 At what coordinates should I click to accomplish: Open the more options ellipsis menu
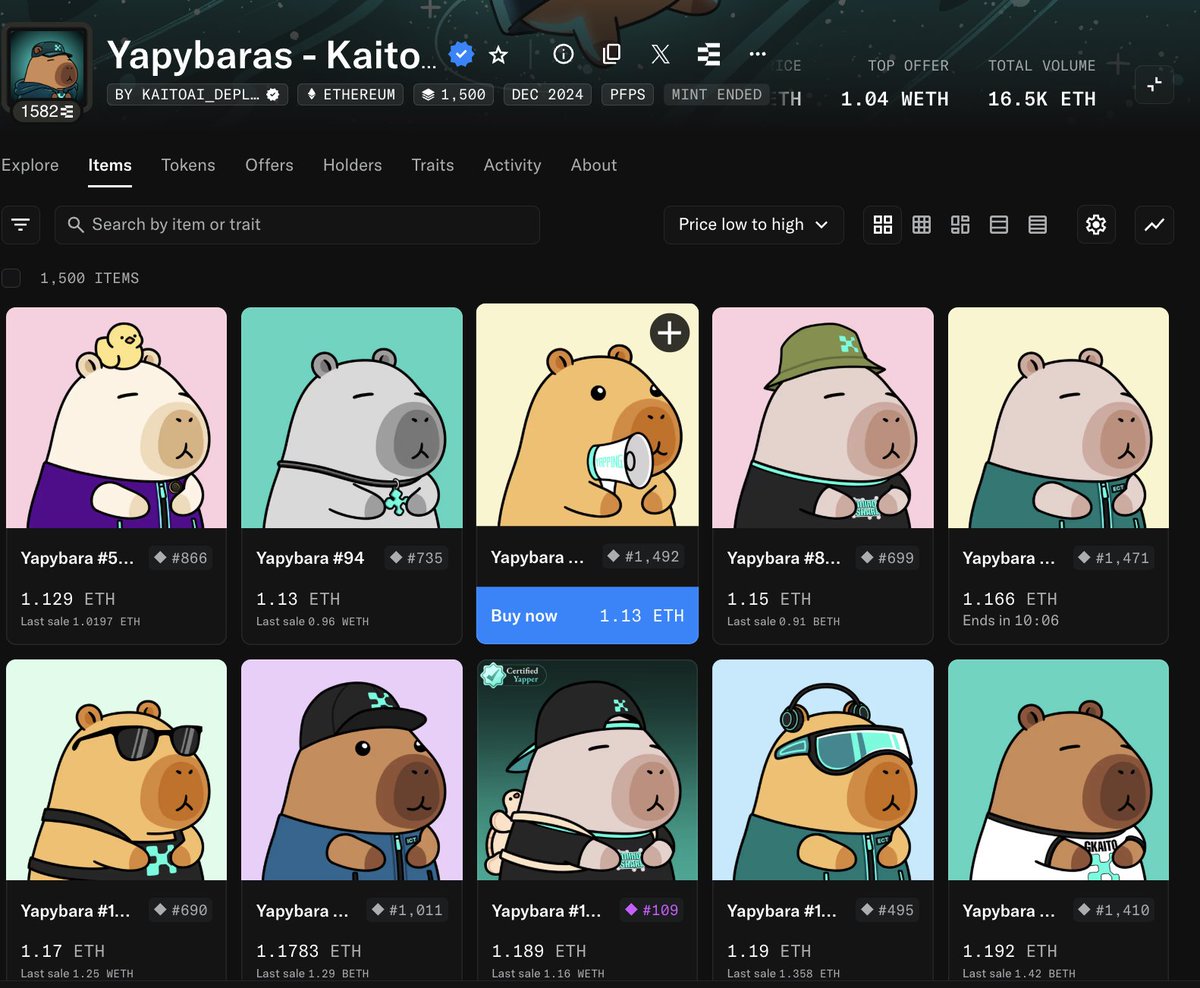(757, 54)
